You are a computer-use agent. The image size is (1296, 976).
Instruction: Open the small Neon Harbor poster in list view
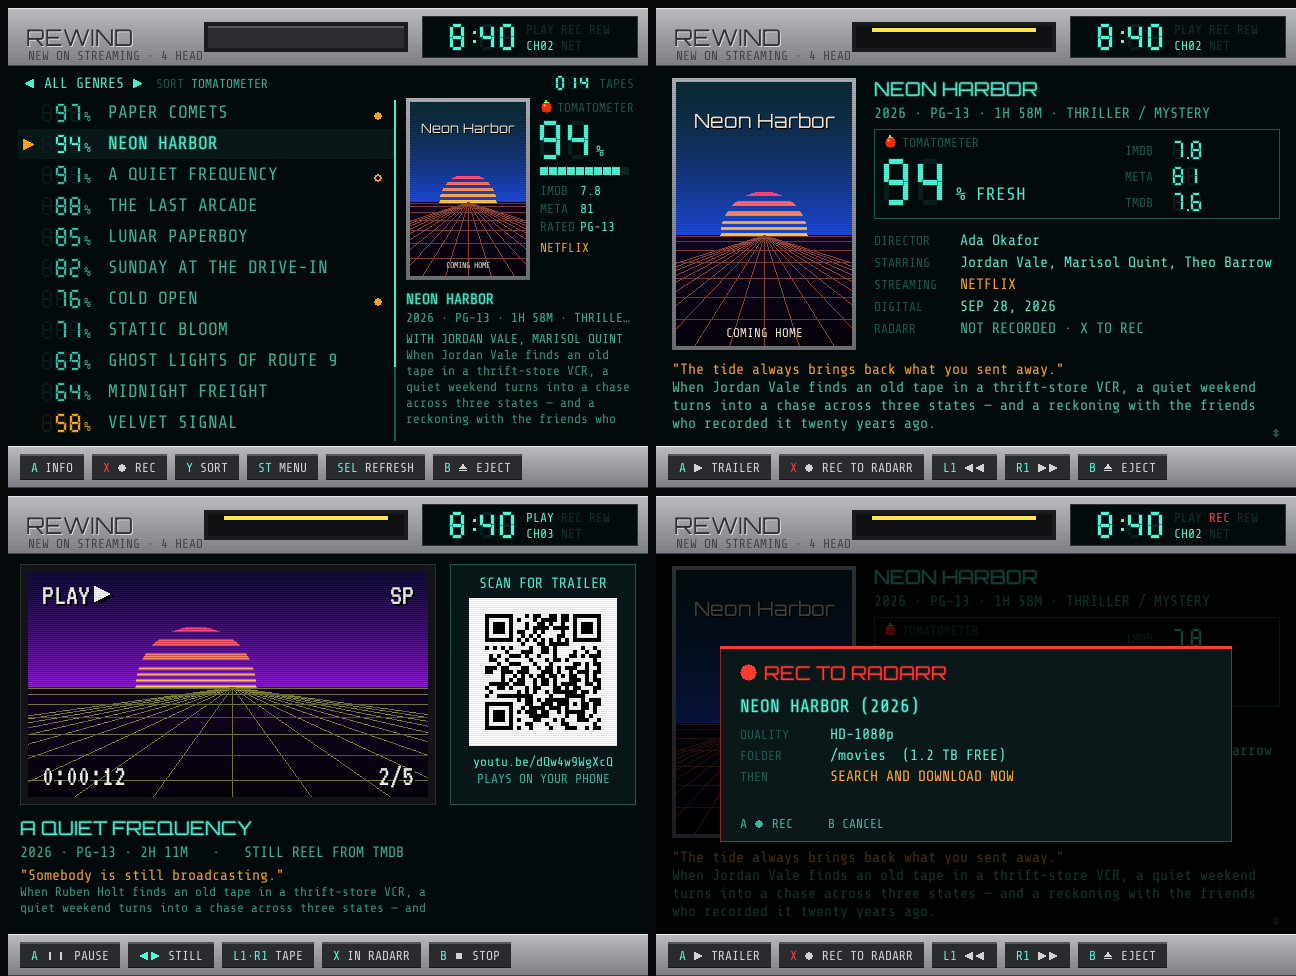click(x=467, y=189)
